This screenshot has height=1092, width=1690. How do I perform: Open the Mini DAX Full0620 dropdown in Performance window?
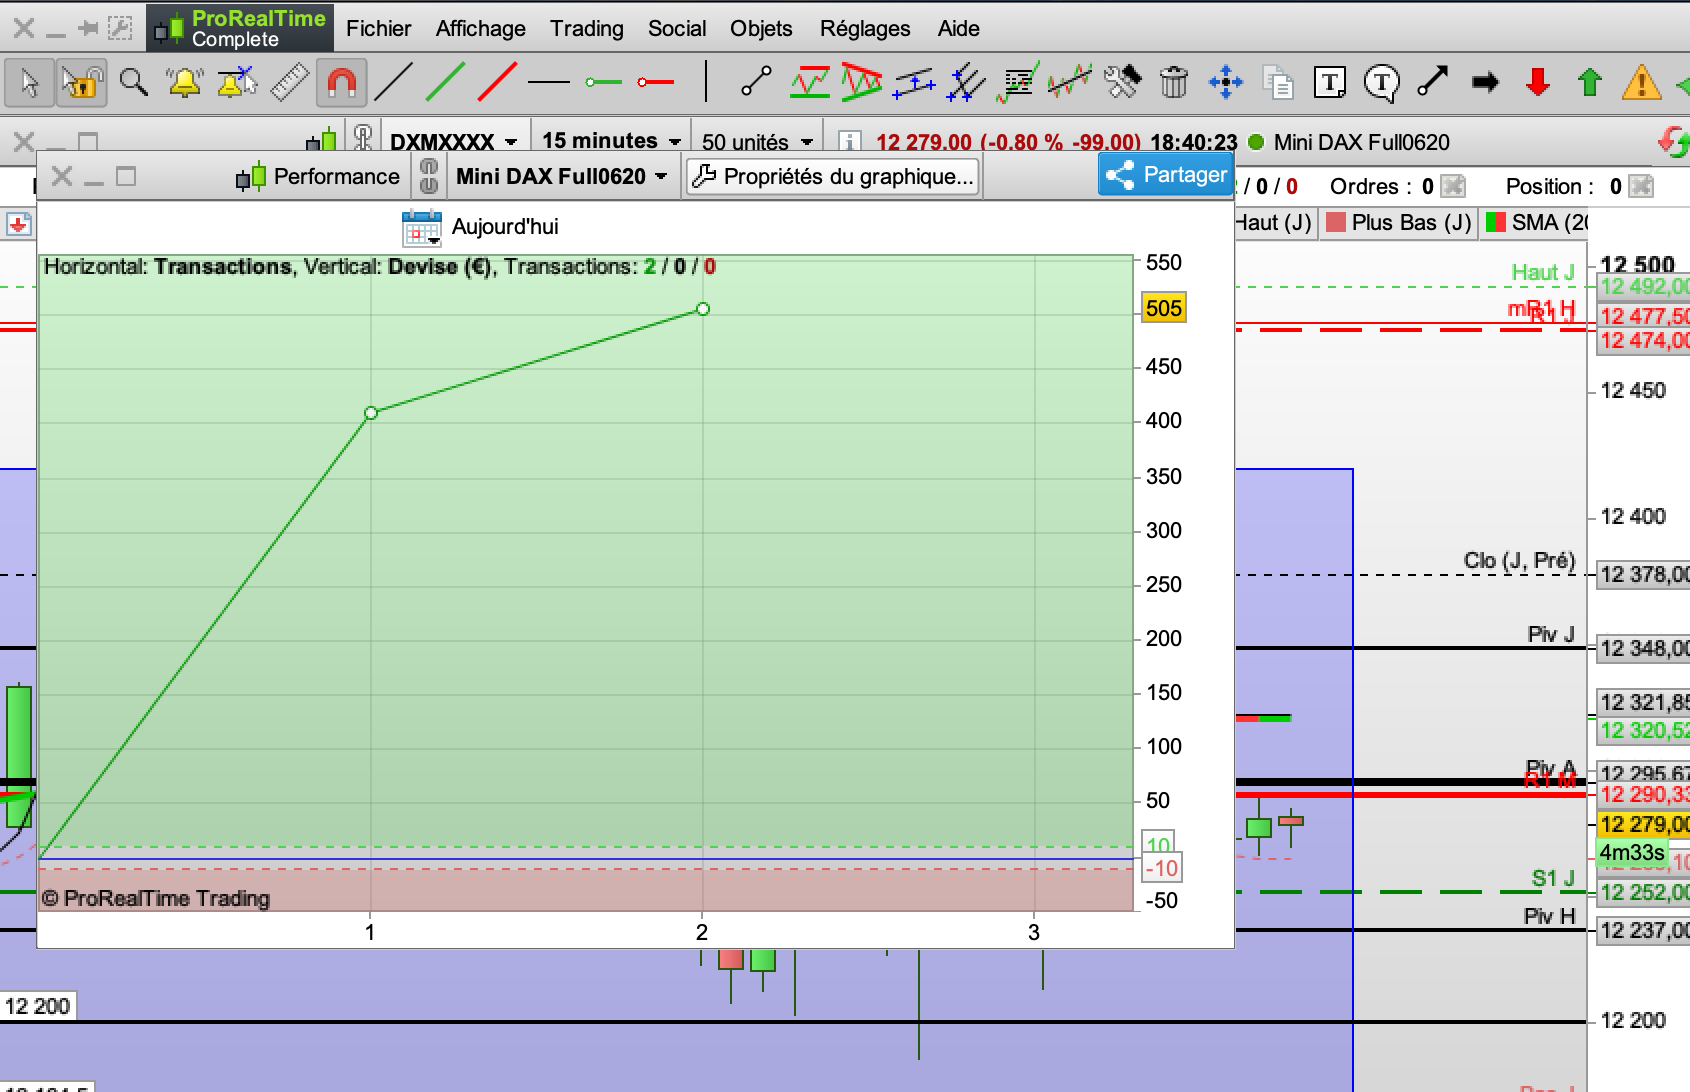pos(562,176)
